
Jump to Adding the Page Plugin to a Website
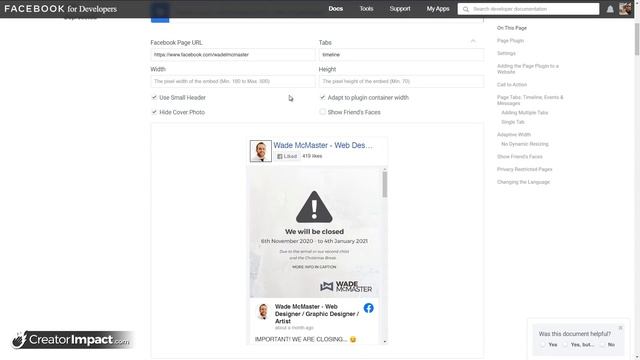(x=528, y=69)
